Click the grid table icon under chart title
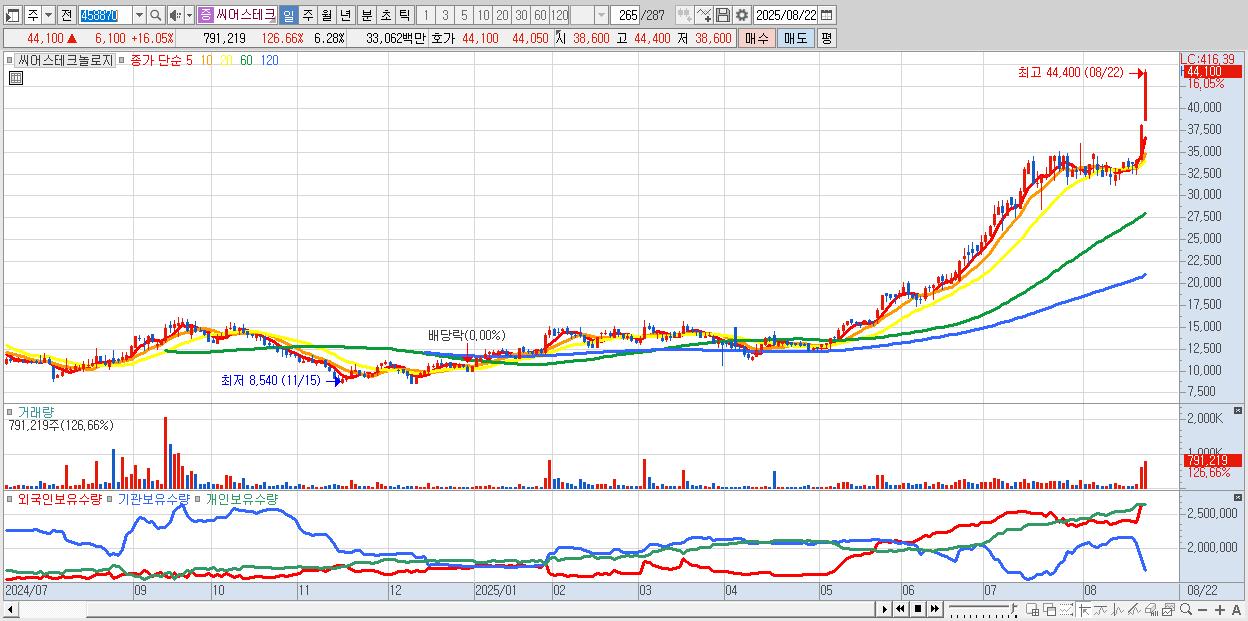1248x621 pixels. [x=16, y=79]
